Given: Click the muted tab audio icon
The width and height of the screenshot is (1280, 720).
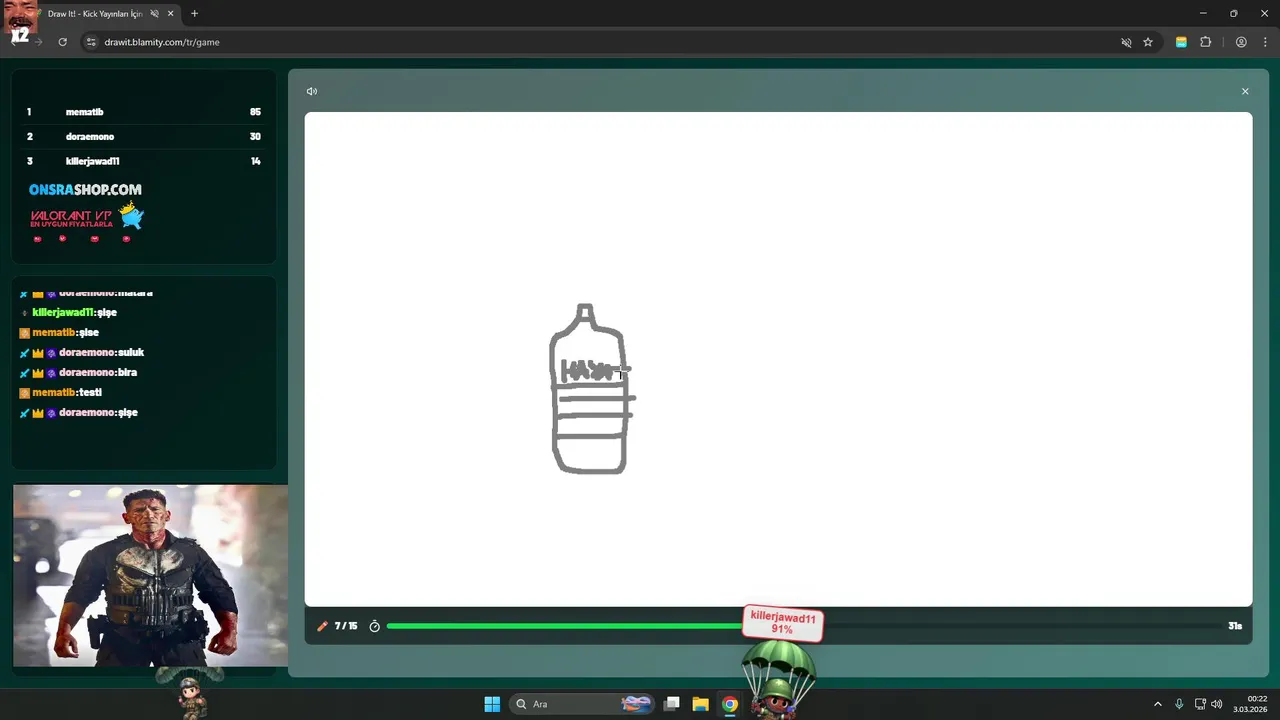Looking at the screenshot, I should (154, 14).
